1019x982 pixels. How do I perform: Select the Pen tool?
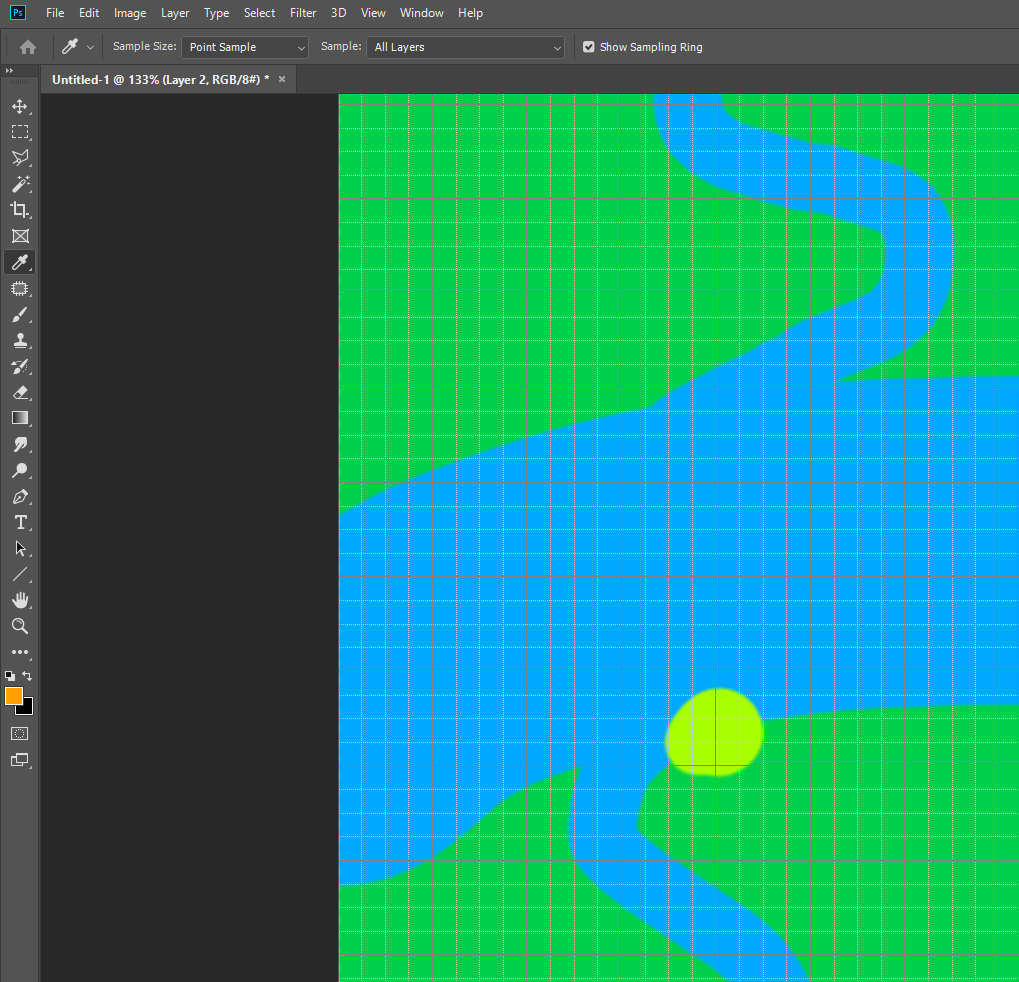tap(19, 497)
